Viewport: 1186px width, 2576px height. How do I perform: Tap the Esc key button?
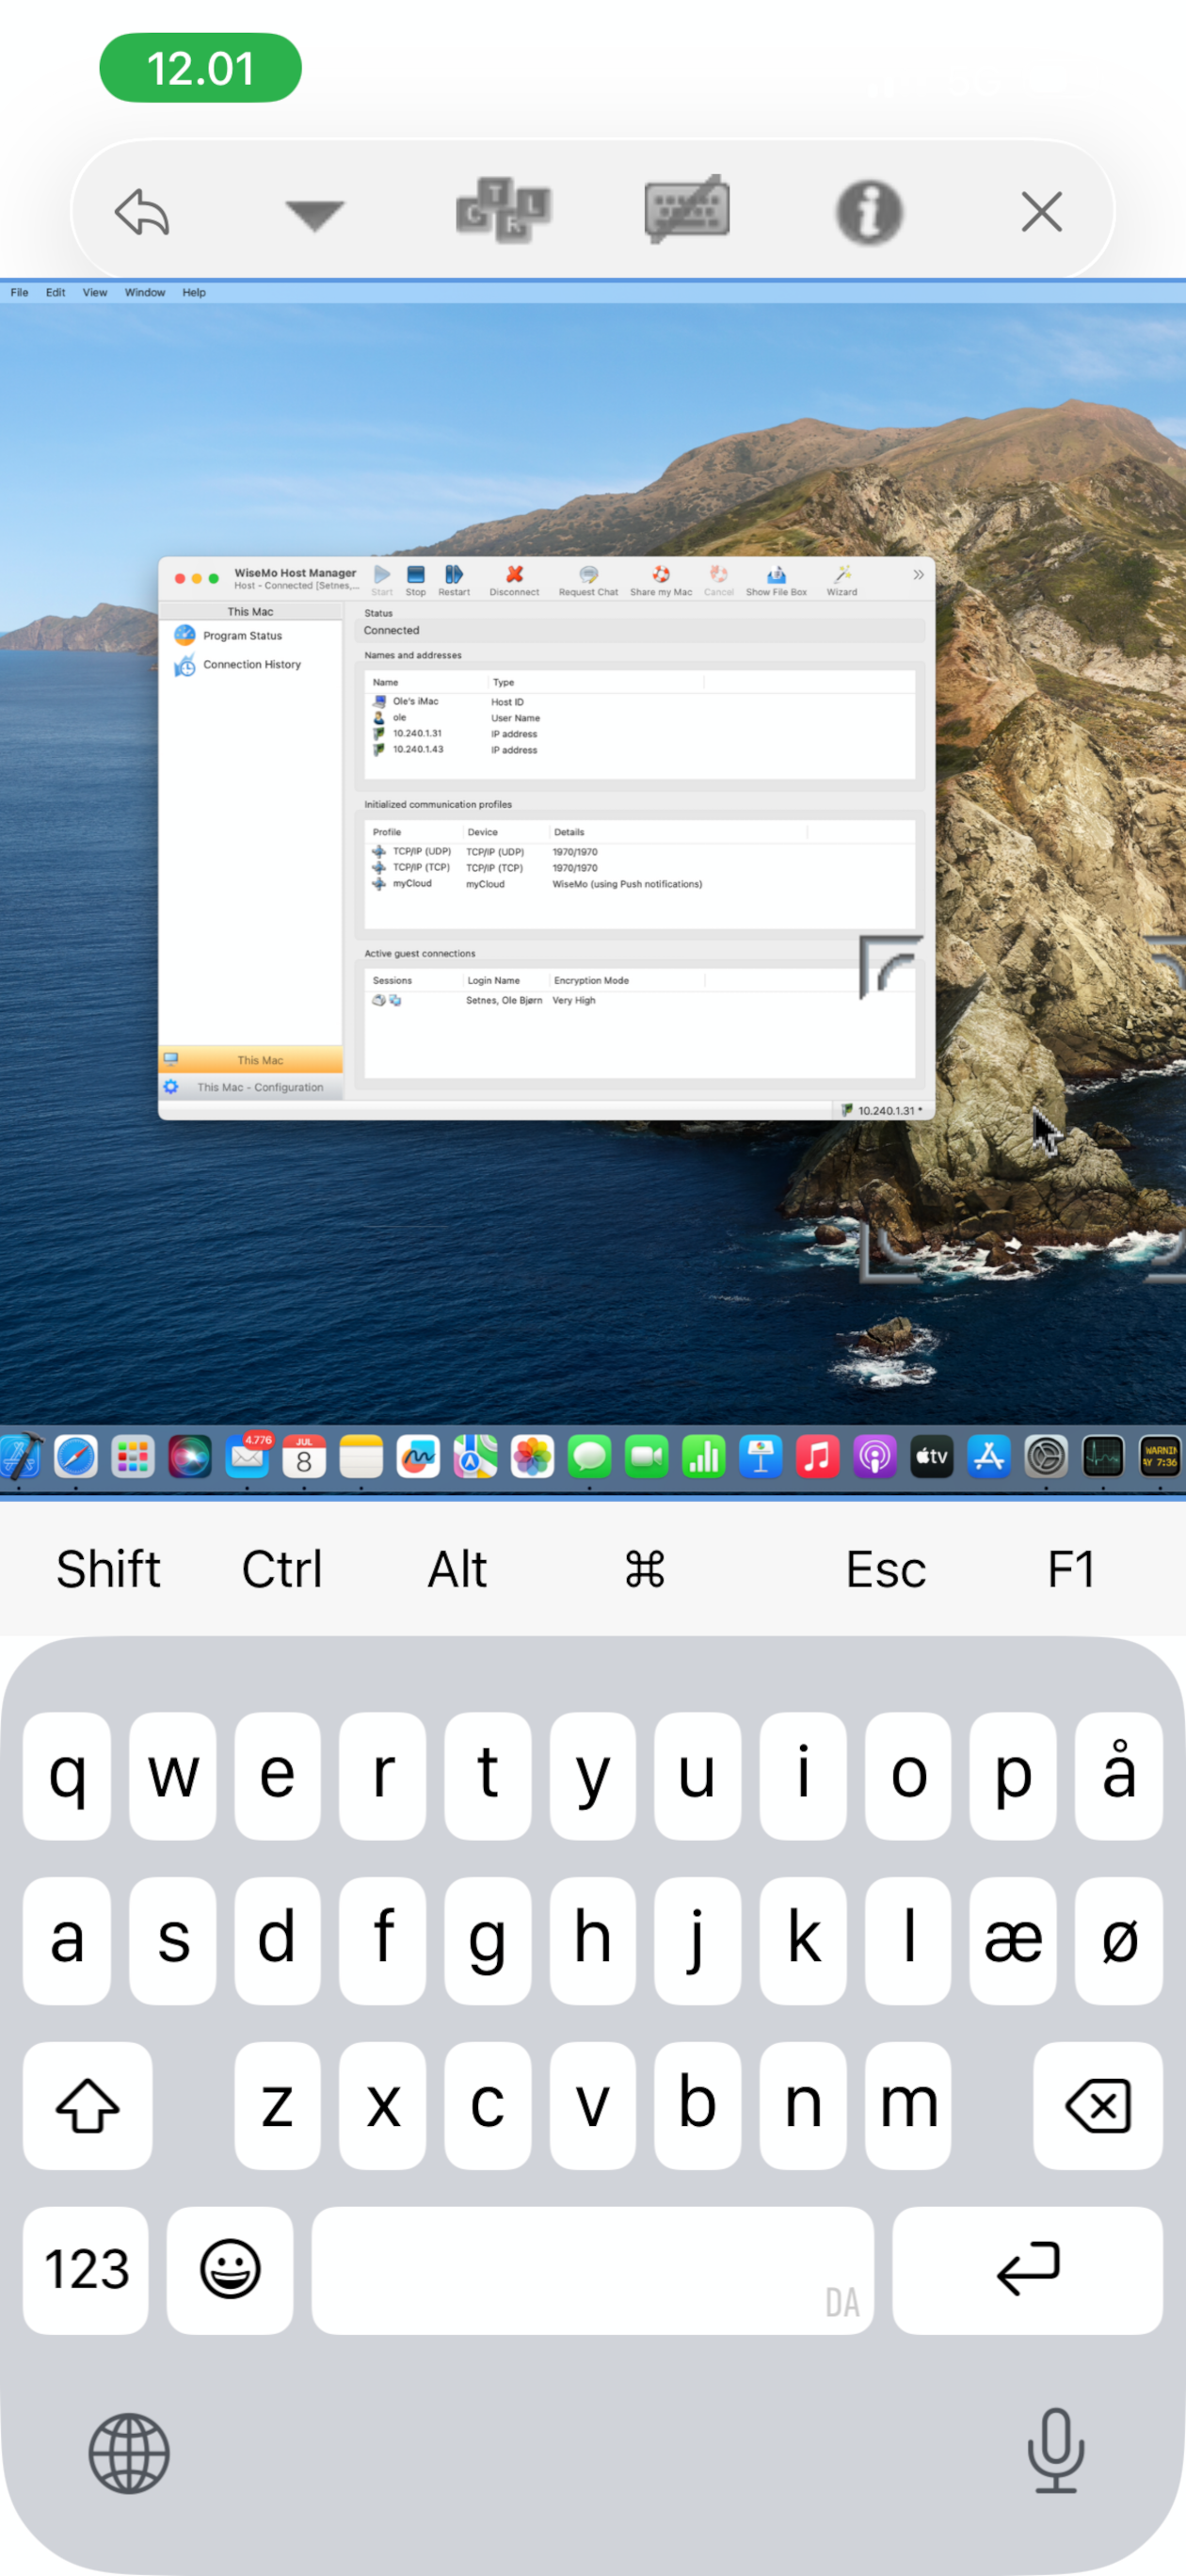click(886, 1569)
